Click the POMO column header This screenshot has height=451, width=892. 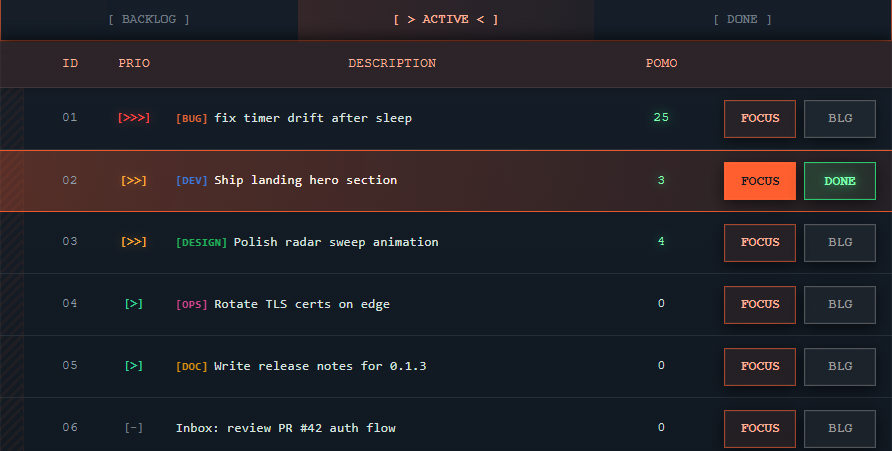661,63
